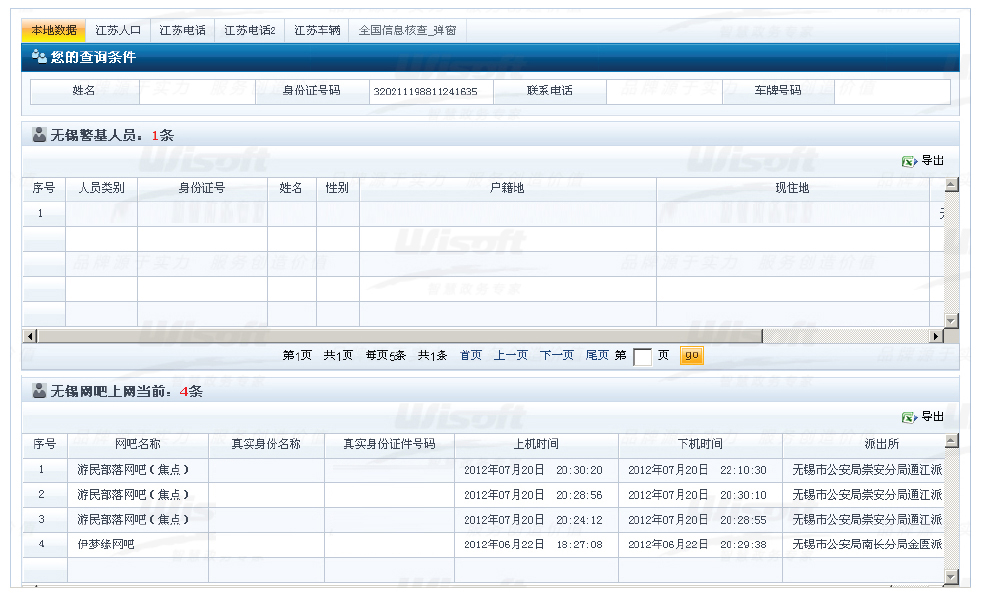The width and height of the screenshot is (982, 598).
Task: Click the 尾页 pagination link
Action: pos(596,355)
